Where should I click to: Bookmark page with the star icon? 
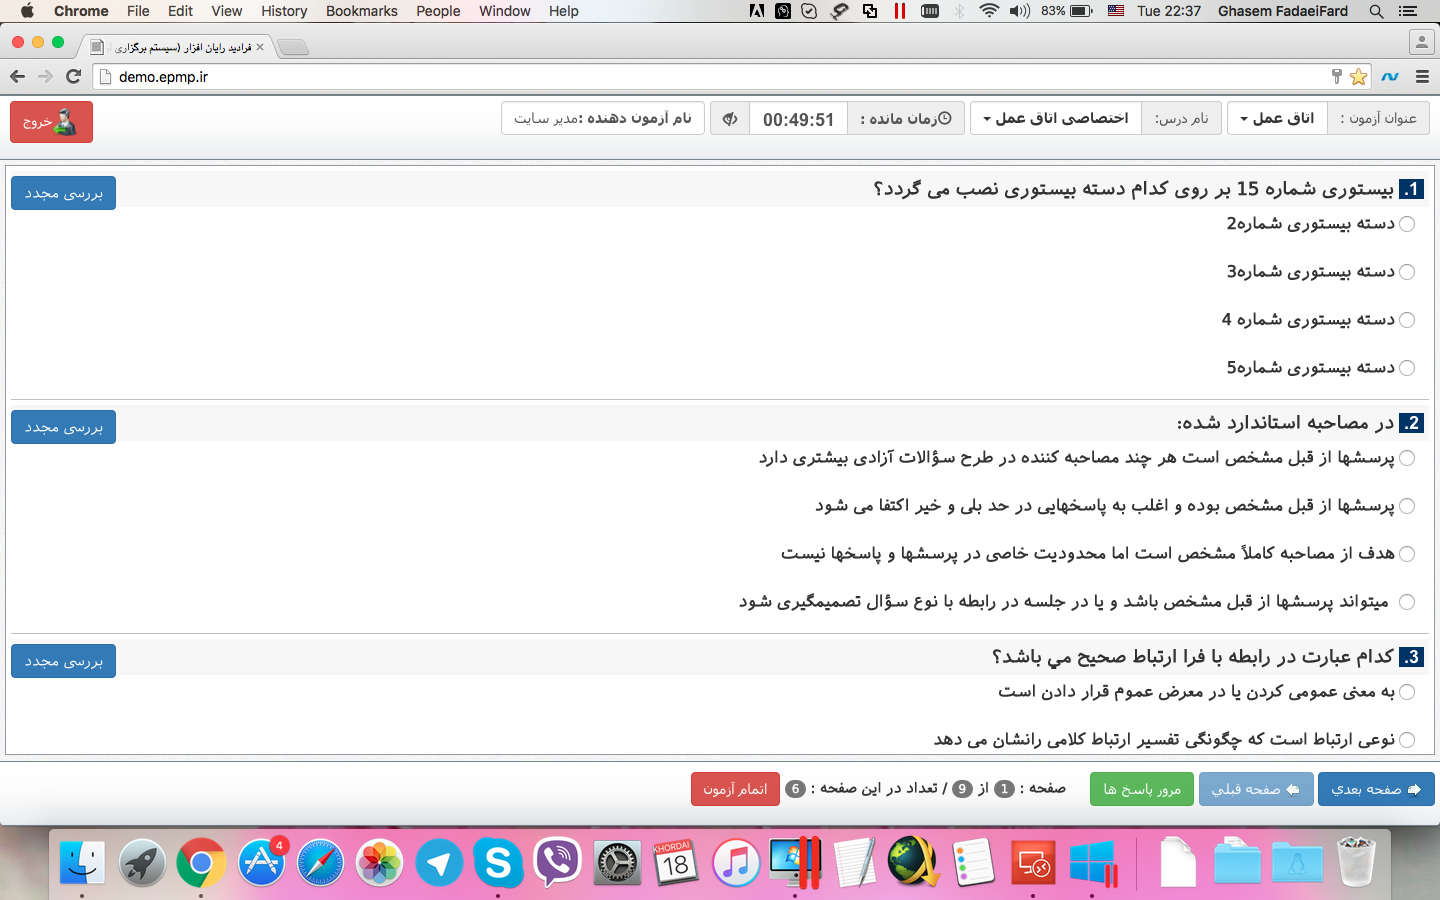[1358, 76]
